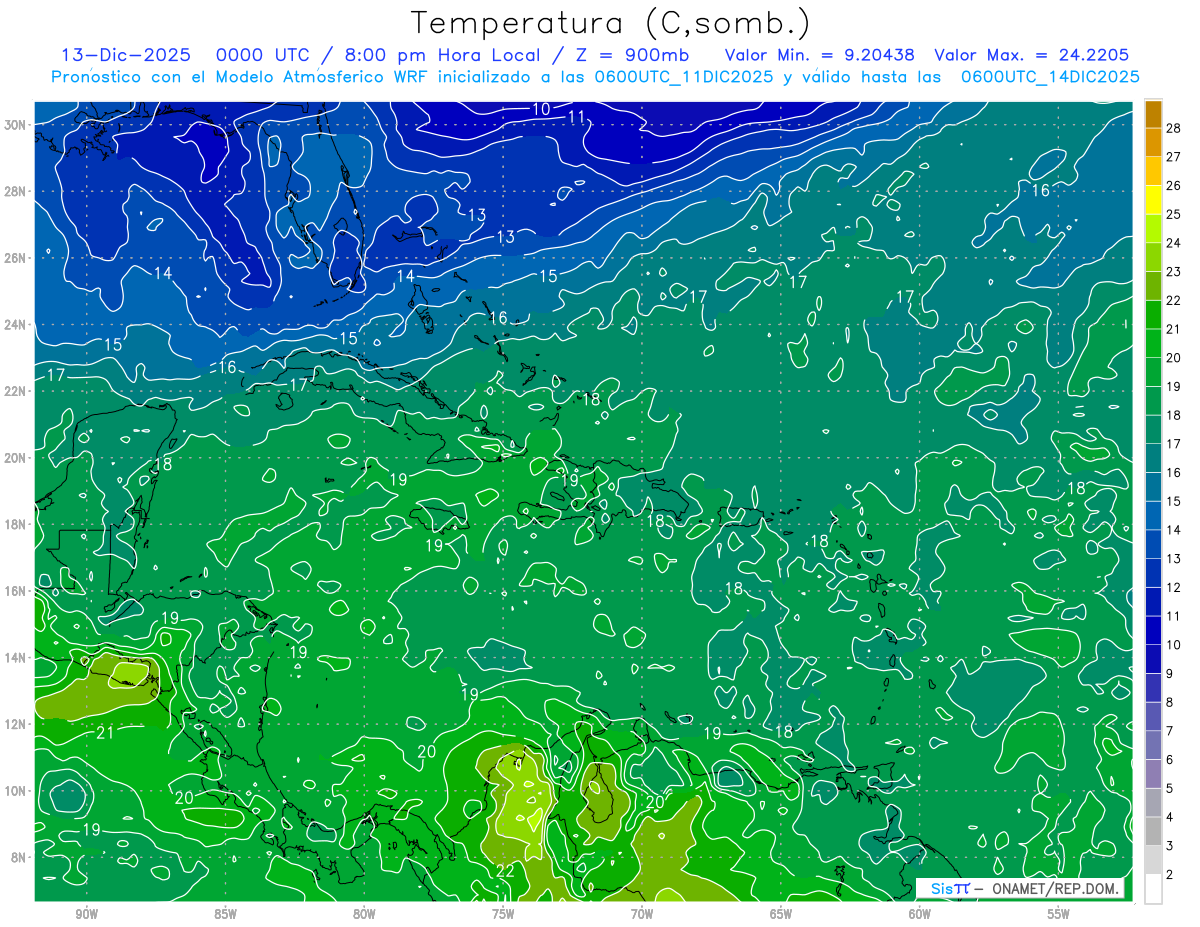This screenshot has height=927, width=1200.
Task: Click the "21" contour label on the map
Action: tap(105, 733)
